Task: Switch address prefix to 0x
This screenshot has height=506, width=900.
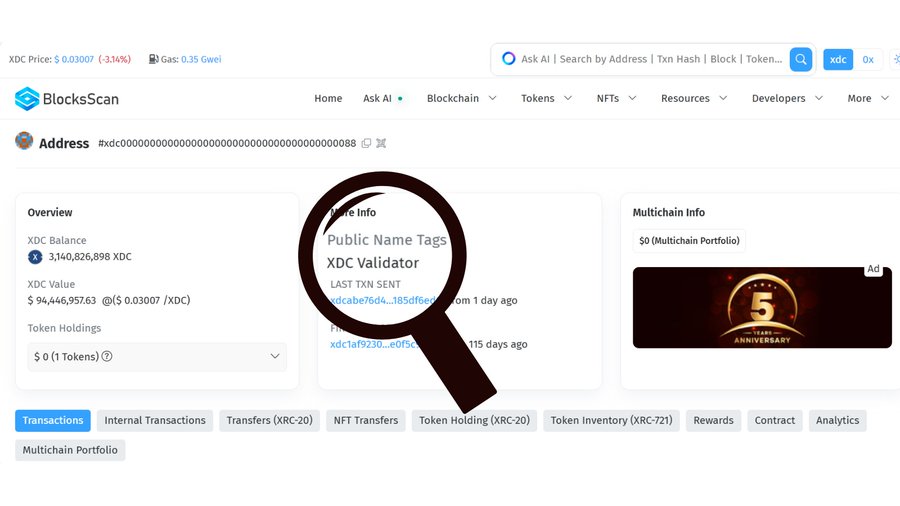Action: click(868, 59)
